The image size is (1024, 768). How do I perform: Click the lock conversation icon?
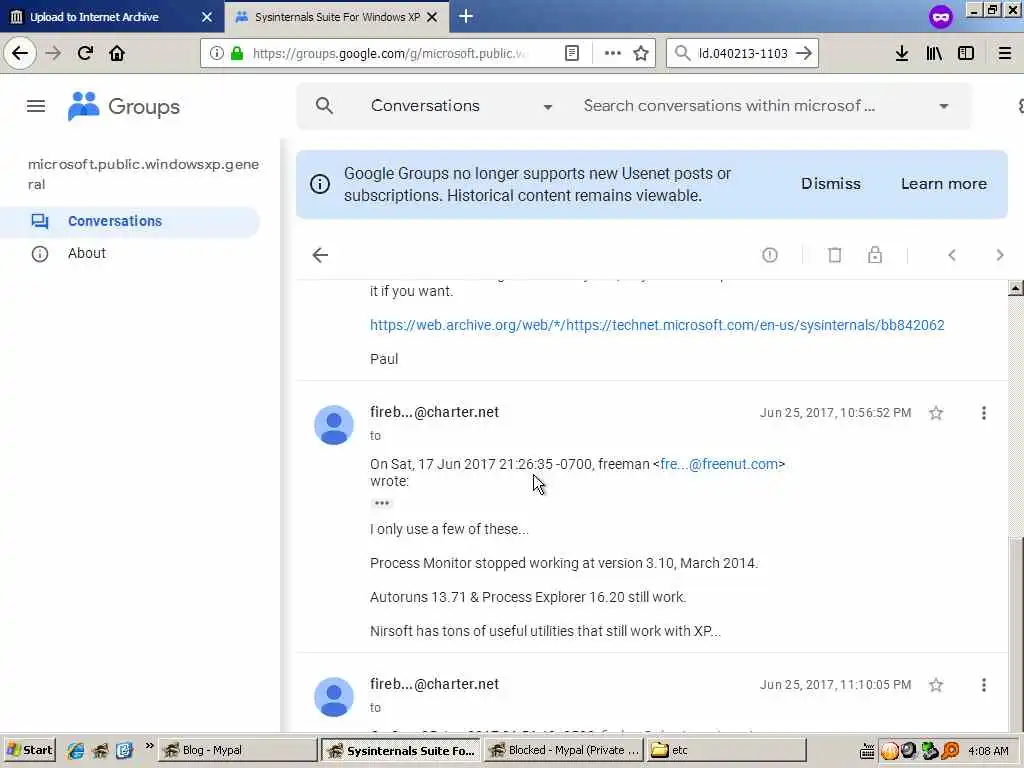[x=874, y=255]
